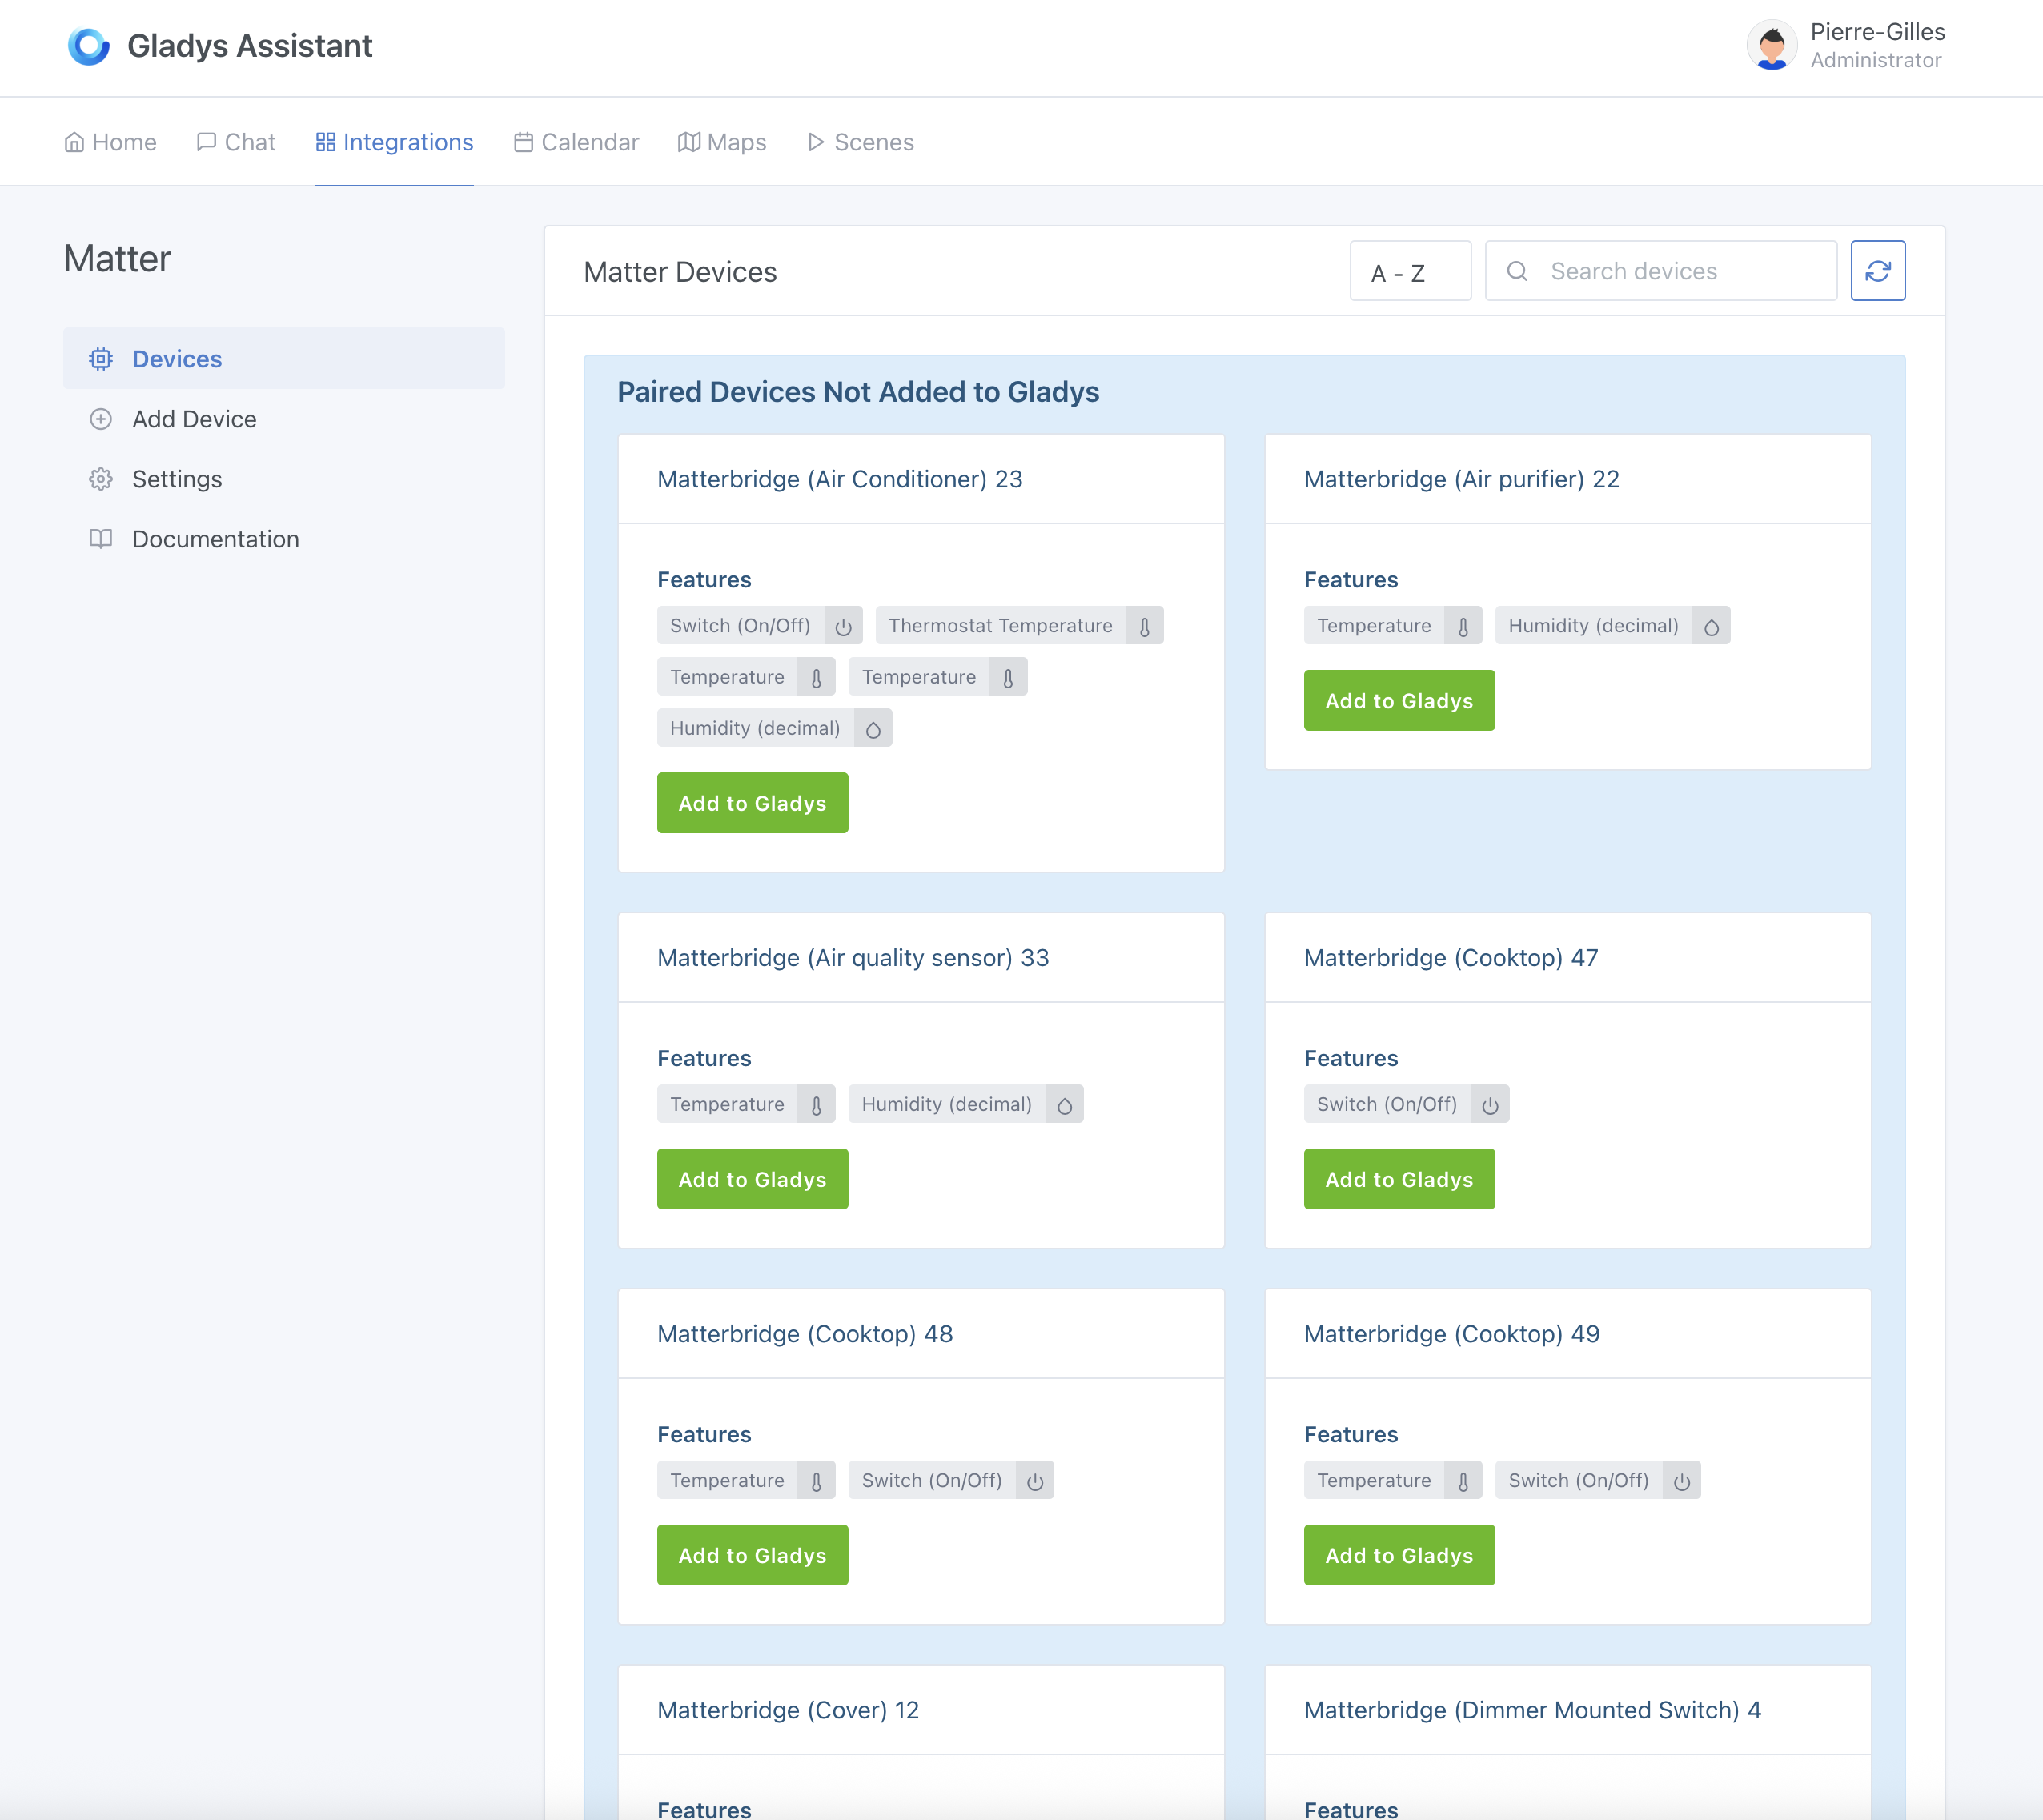This screenshot has width=2043, height=1820.
Task: Click the Settings gear icon in sidebar
Action: [x=101, y=479]
